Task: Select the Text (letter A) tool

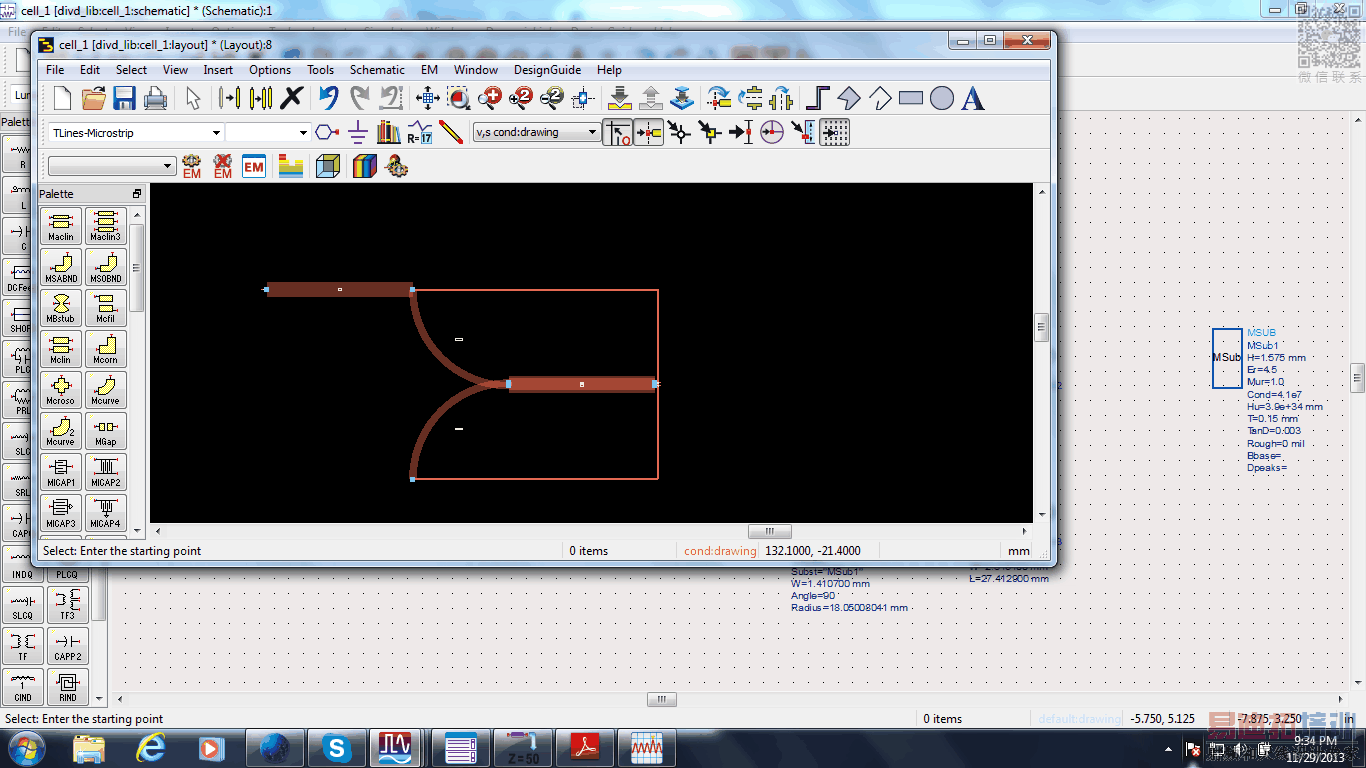Action: pyautogui.click(x=973, y=98)
